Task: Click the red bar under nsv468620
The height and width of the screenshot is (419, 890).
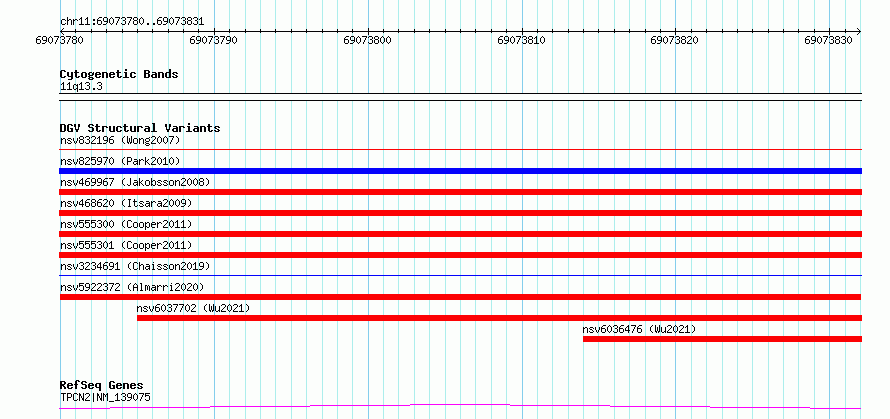Action: [460, 213]
